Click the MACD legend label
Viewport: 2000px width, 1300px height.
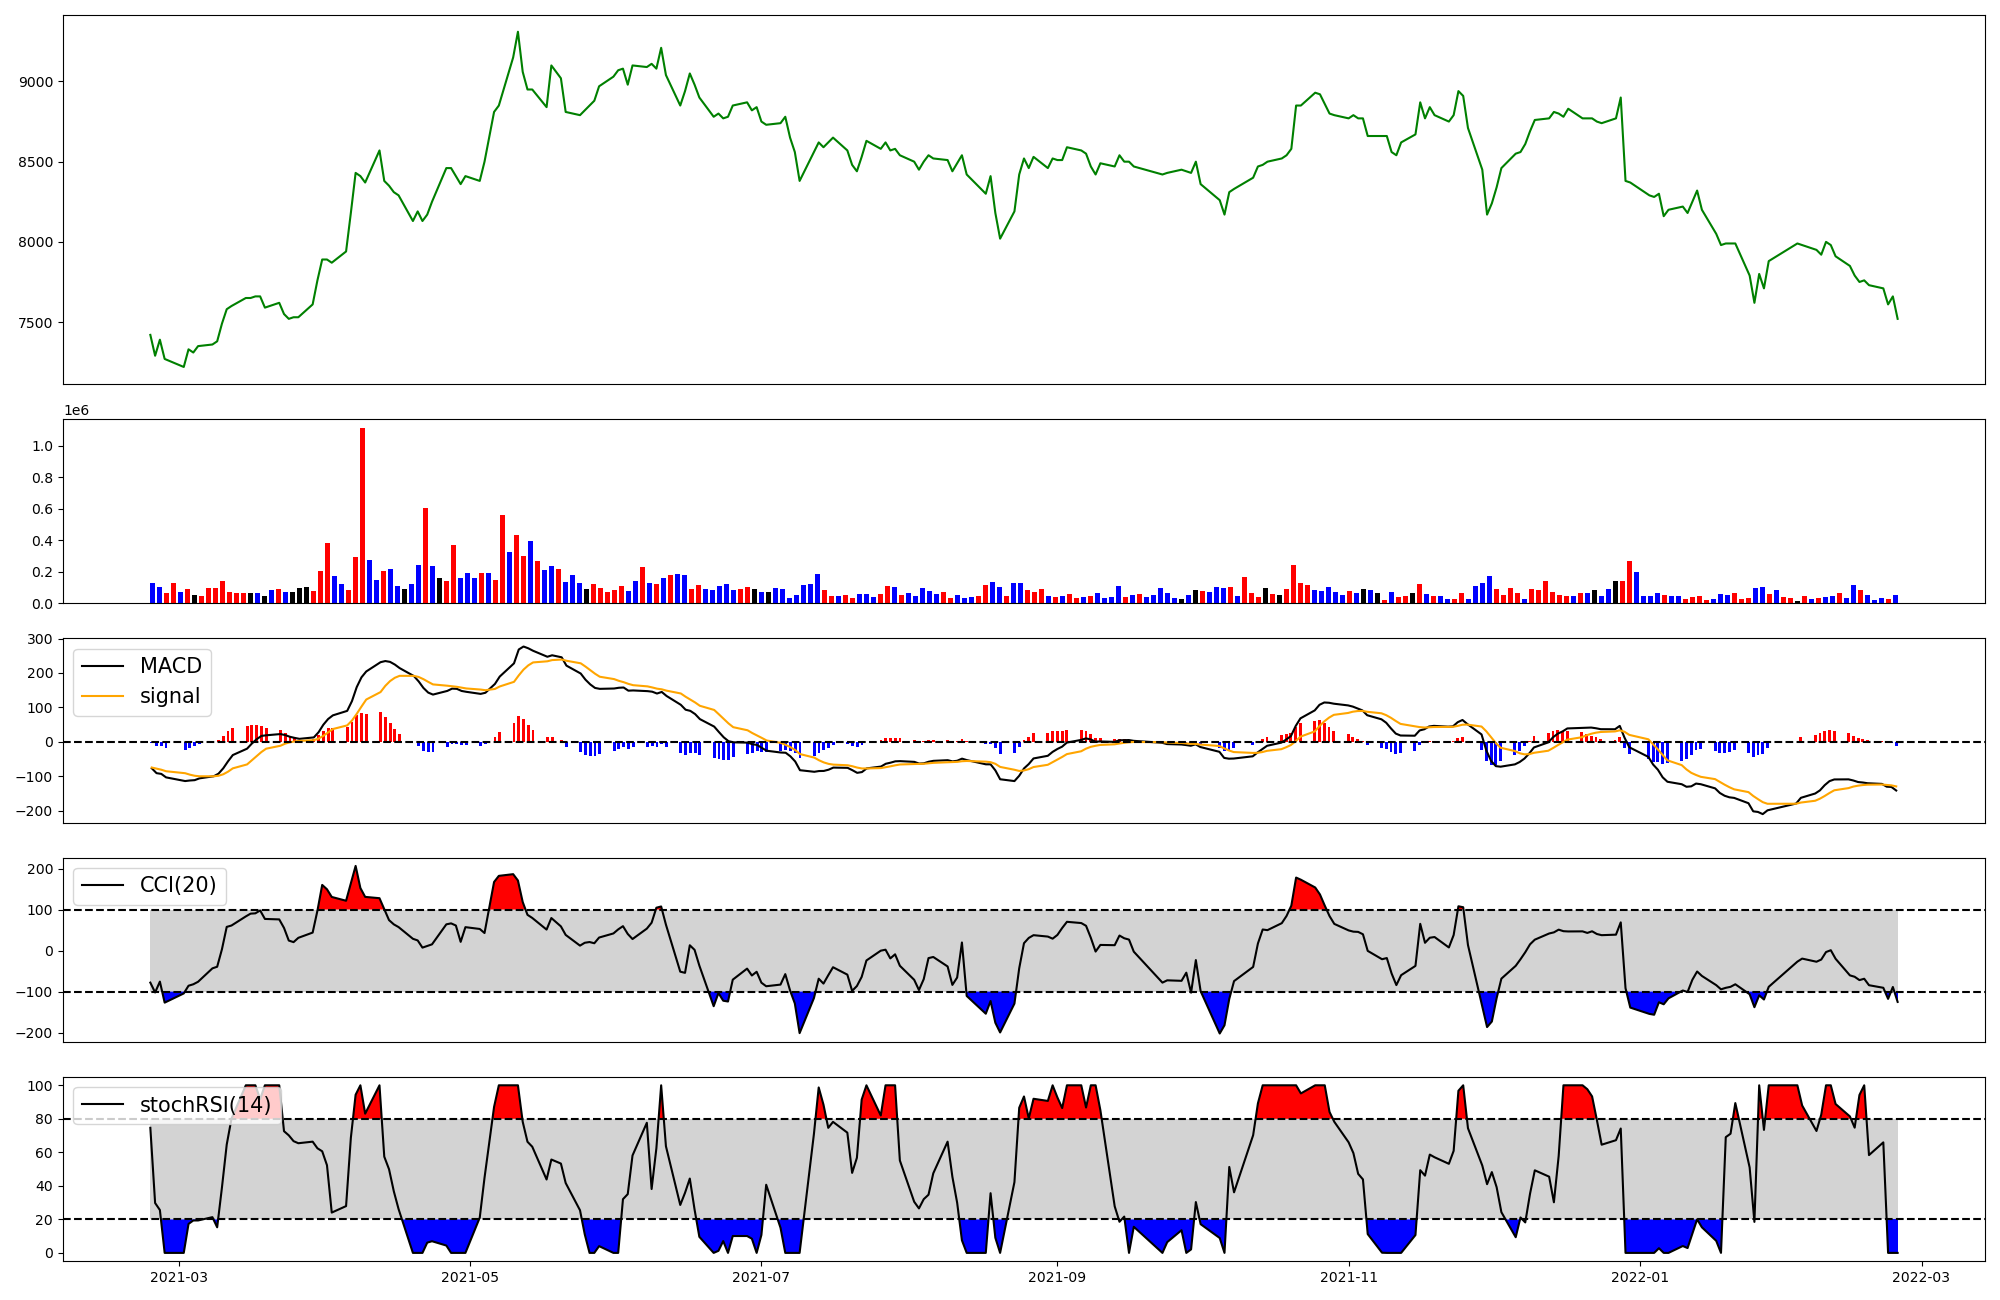(x=170, y=666)
